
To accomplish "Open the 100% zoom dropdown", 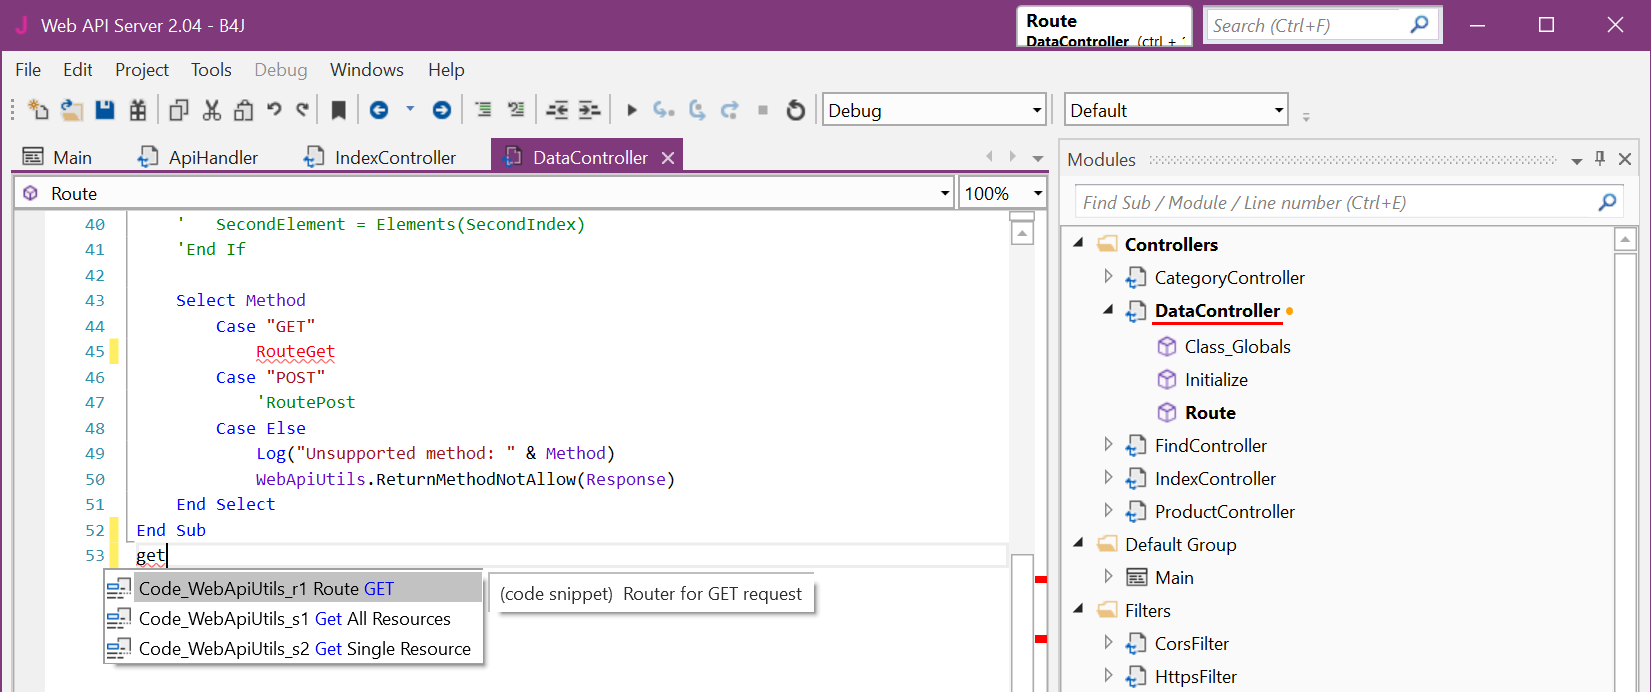I will (x=1037, y=193).
